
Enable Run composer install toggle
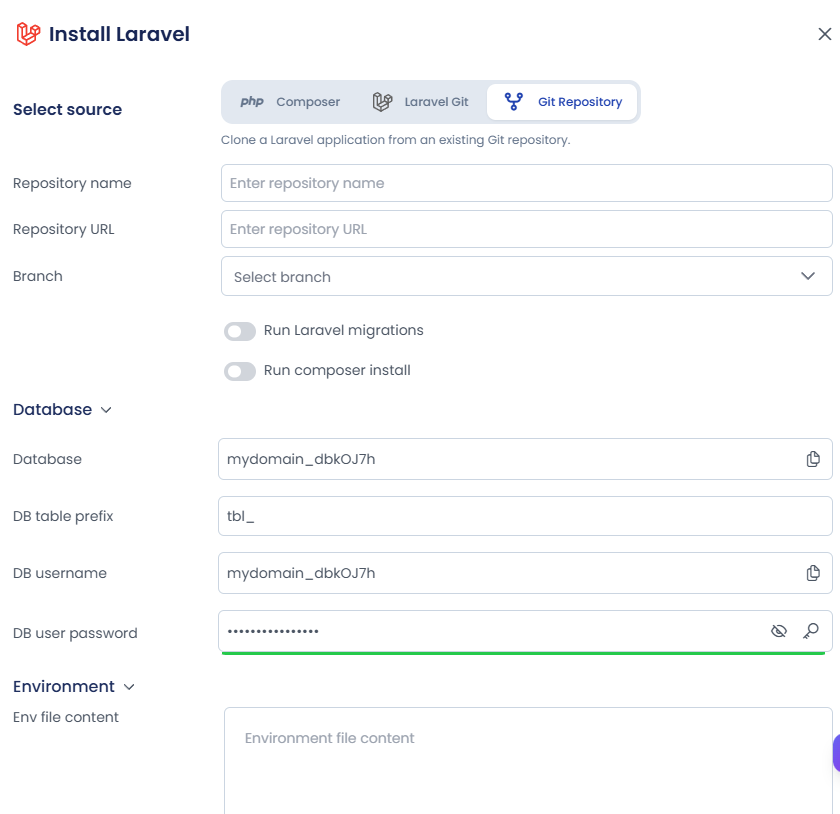pyautogui.click(x=240, y=371)
